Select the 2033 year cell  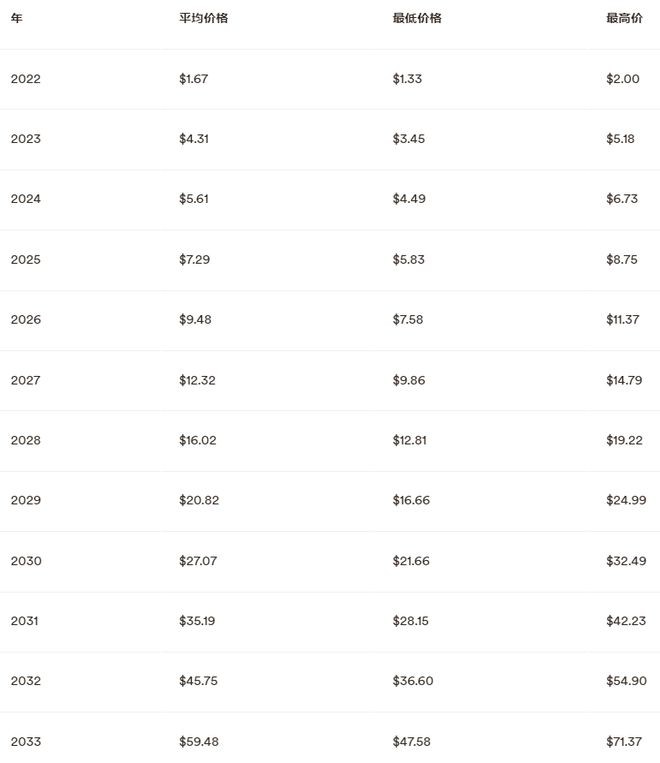26,742
